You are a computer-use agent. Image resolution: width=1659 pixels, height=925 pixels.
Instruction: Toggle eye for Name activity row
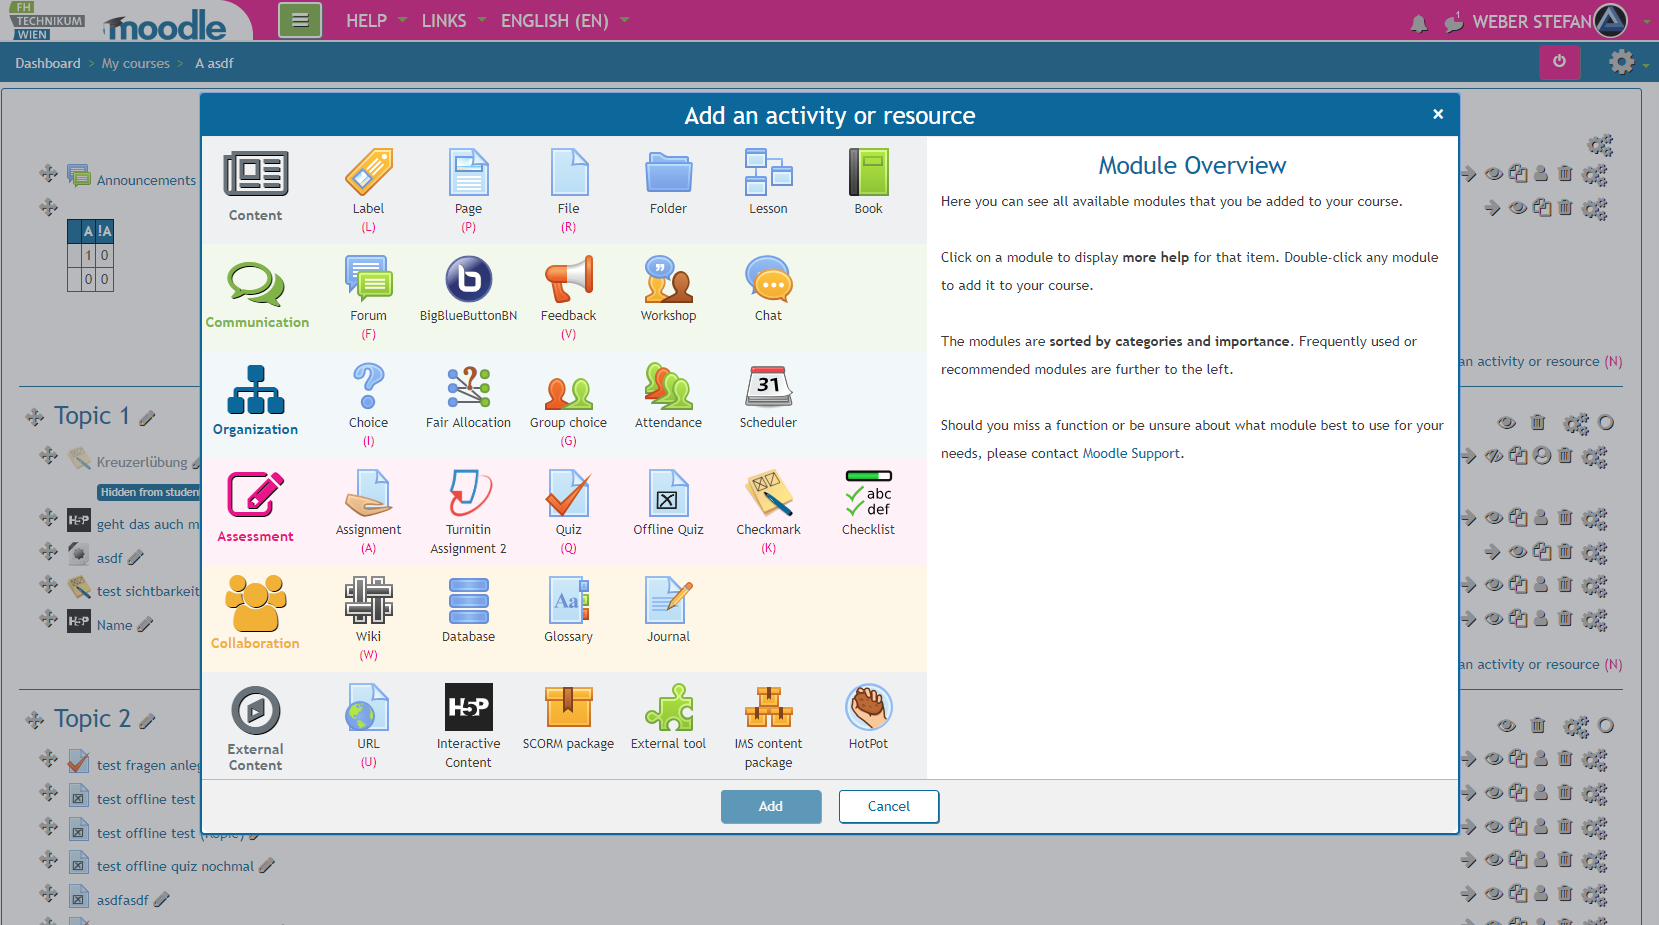[1494, 619]
